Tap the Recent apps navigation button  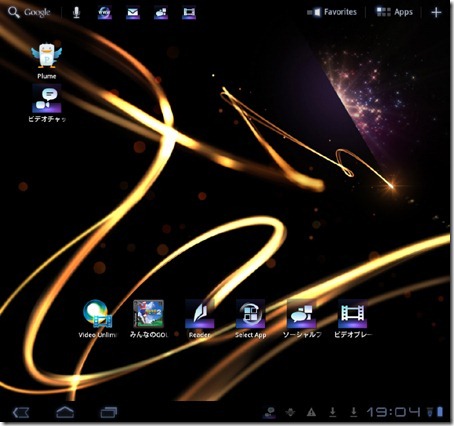click(109, 413)
